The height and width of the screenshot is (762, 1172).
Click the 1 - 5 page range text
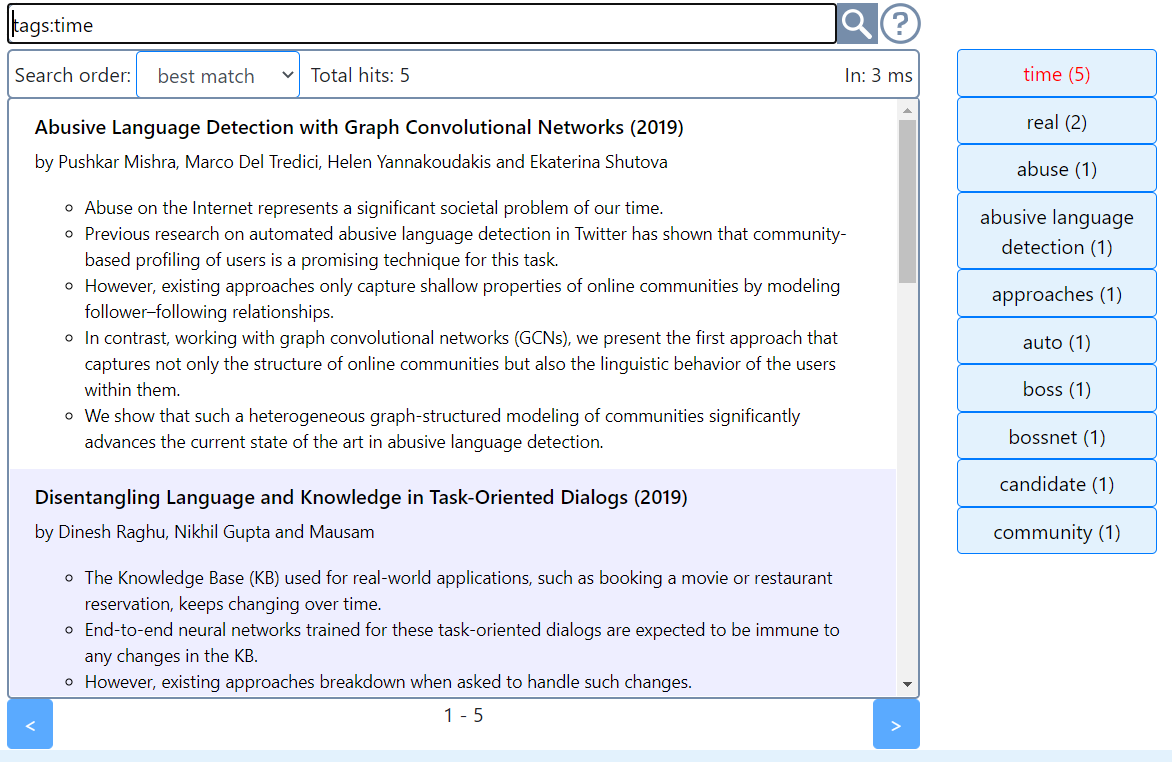click(x=463, y=715)
